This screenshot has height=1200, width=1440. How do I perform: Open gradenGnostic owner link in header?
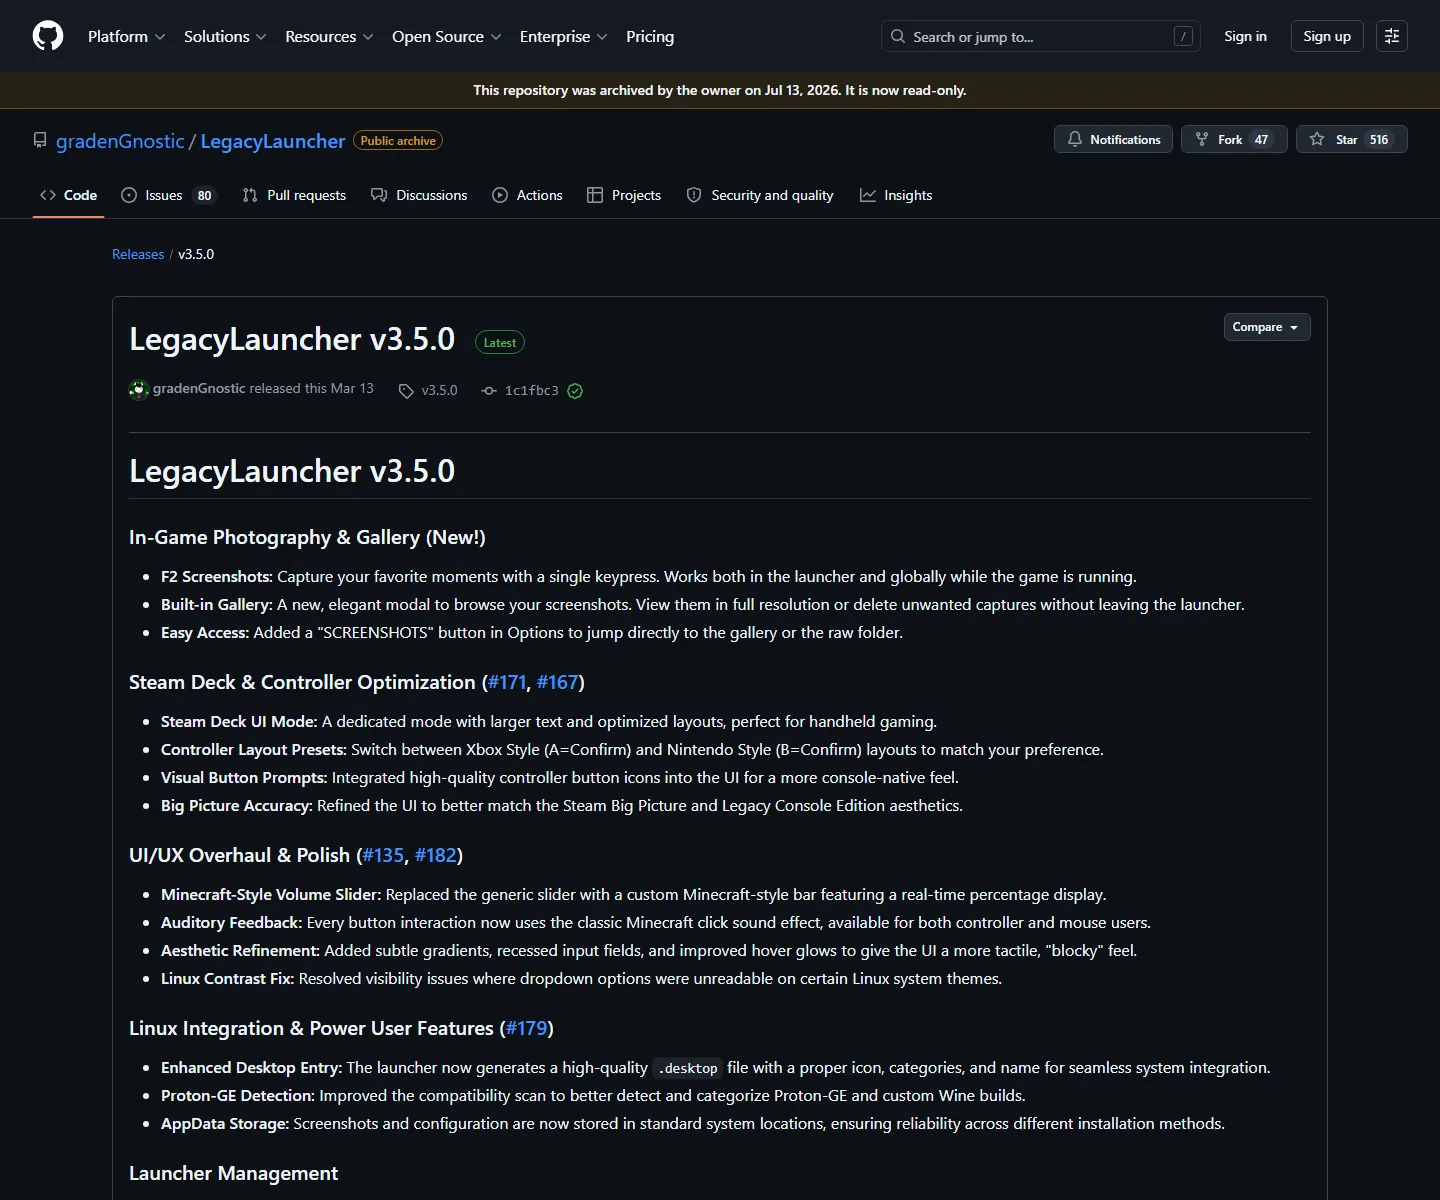(120, 141)
